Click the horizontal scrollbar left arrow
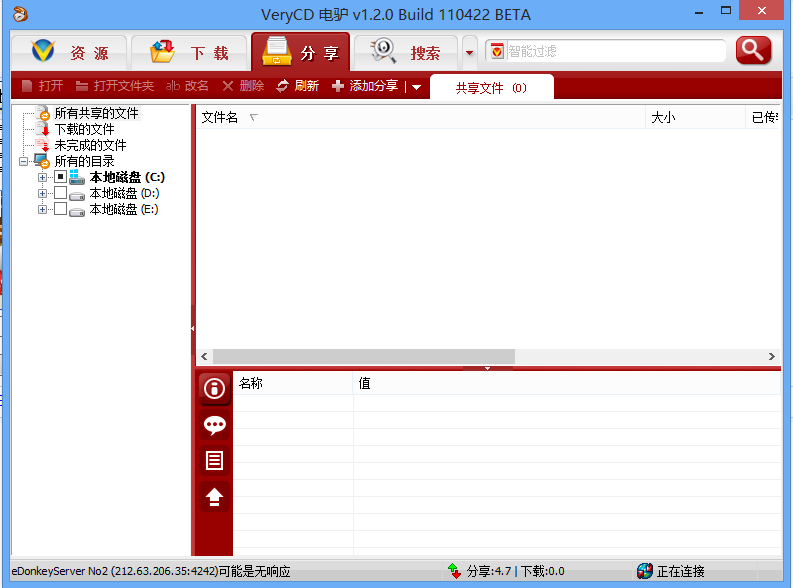 click(x=204, y=356)
